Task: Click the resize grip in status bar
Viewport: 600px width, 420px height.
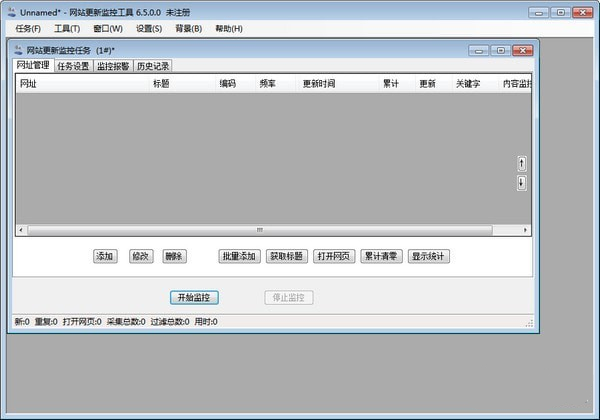Action: click(529, 324)
